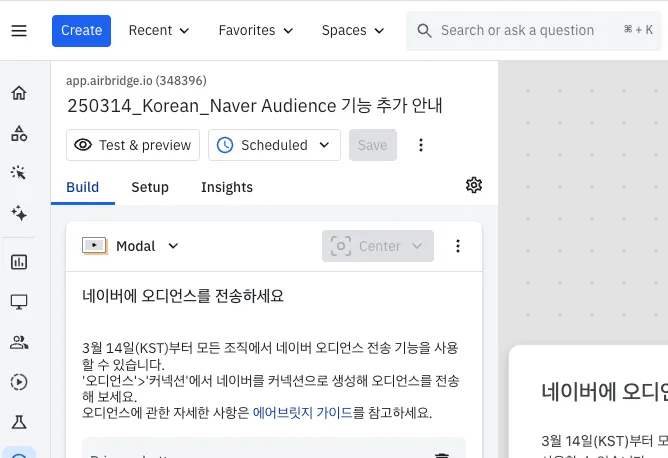
Task: Expand the Recent dropdown
Action: point(159,31)
